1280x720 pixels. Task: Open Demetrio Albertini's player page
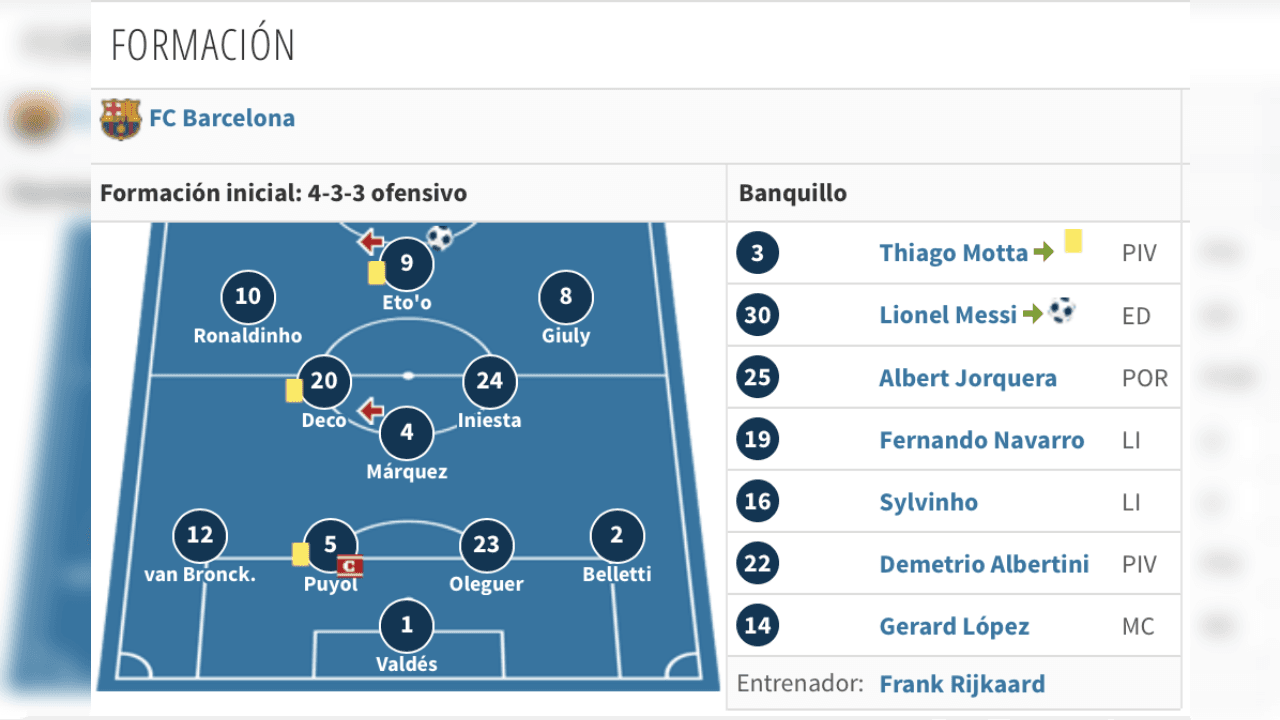click(984, 564)
